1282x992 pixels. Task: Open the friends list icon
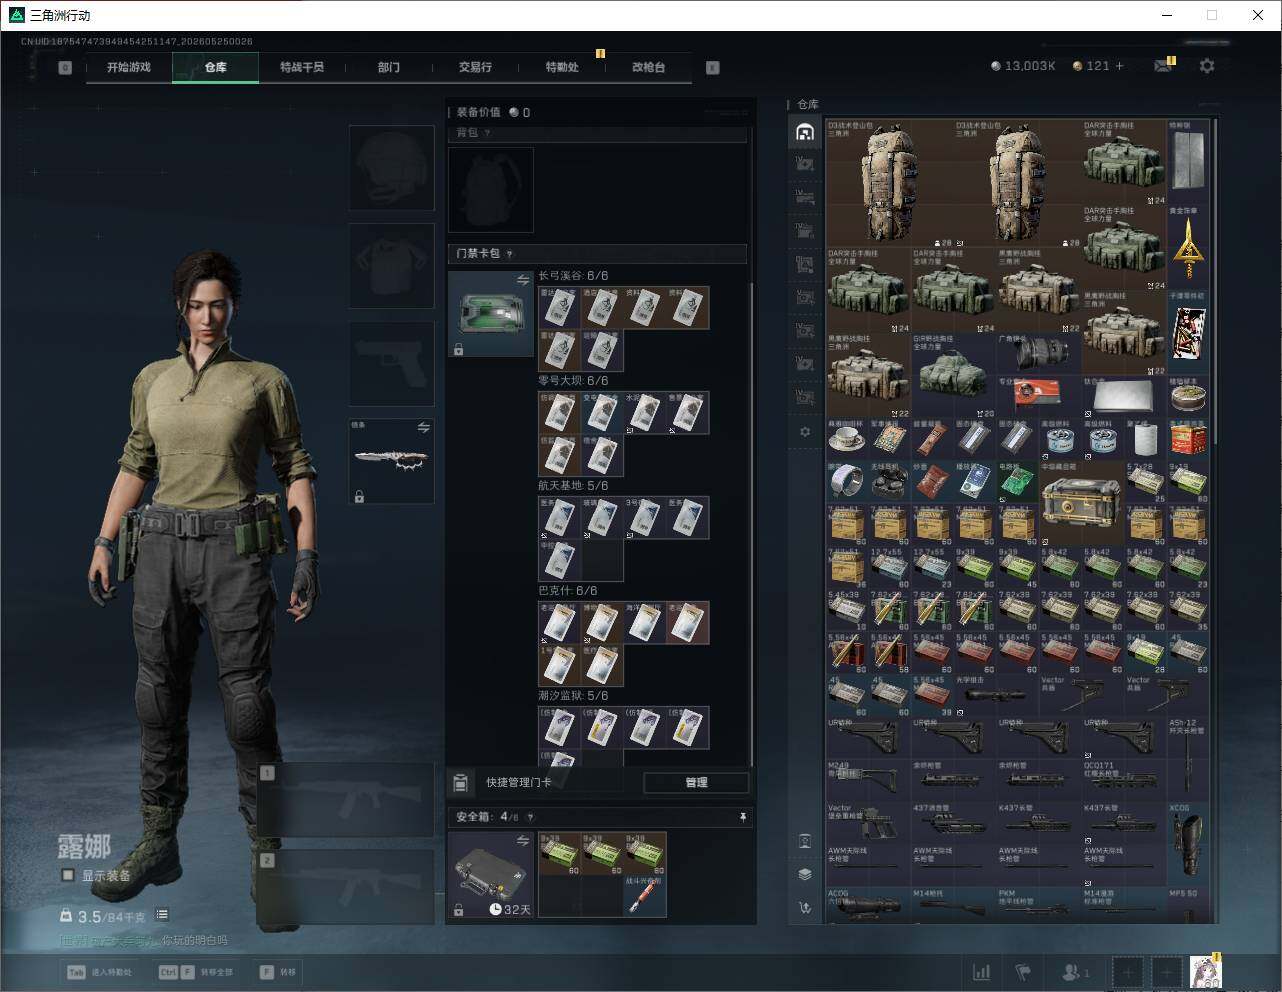(1076, 972)
